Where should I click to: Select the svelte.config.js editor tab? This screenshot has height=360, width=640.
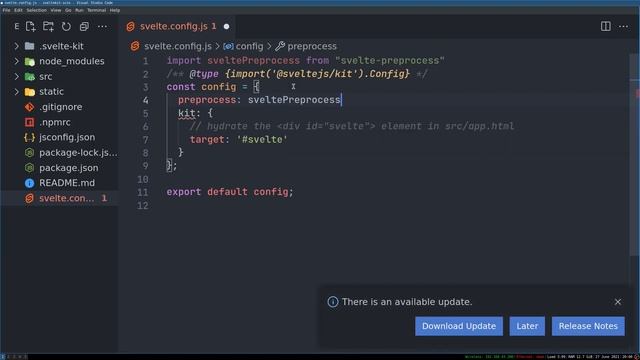coord(178,27)
